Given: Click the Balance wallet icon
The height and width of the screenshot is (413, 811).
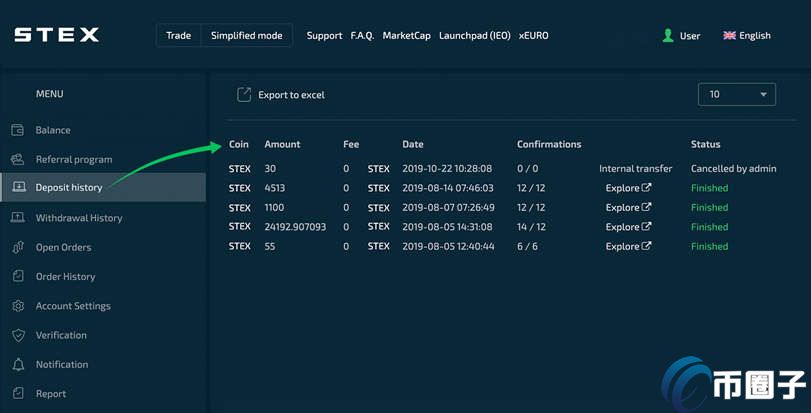Looking at the screenshot, I should [x=18, y=130].
